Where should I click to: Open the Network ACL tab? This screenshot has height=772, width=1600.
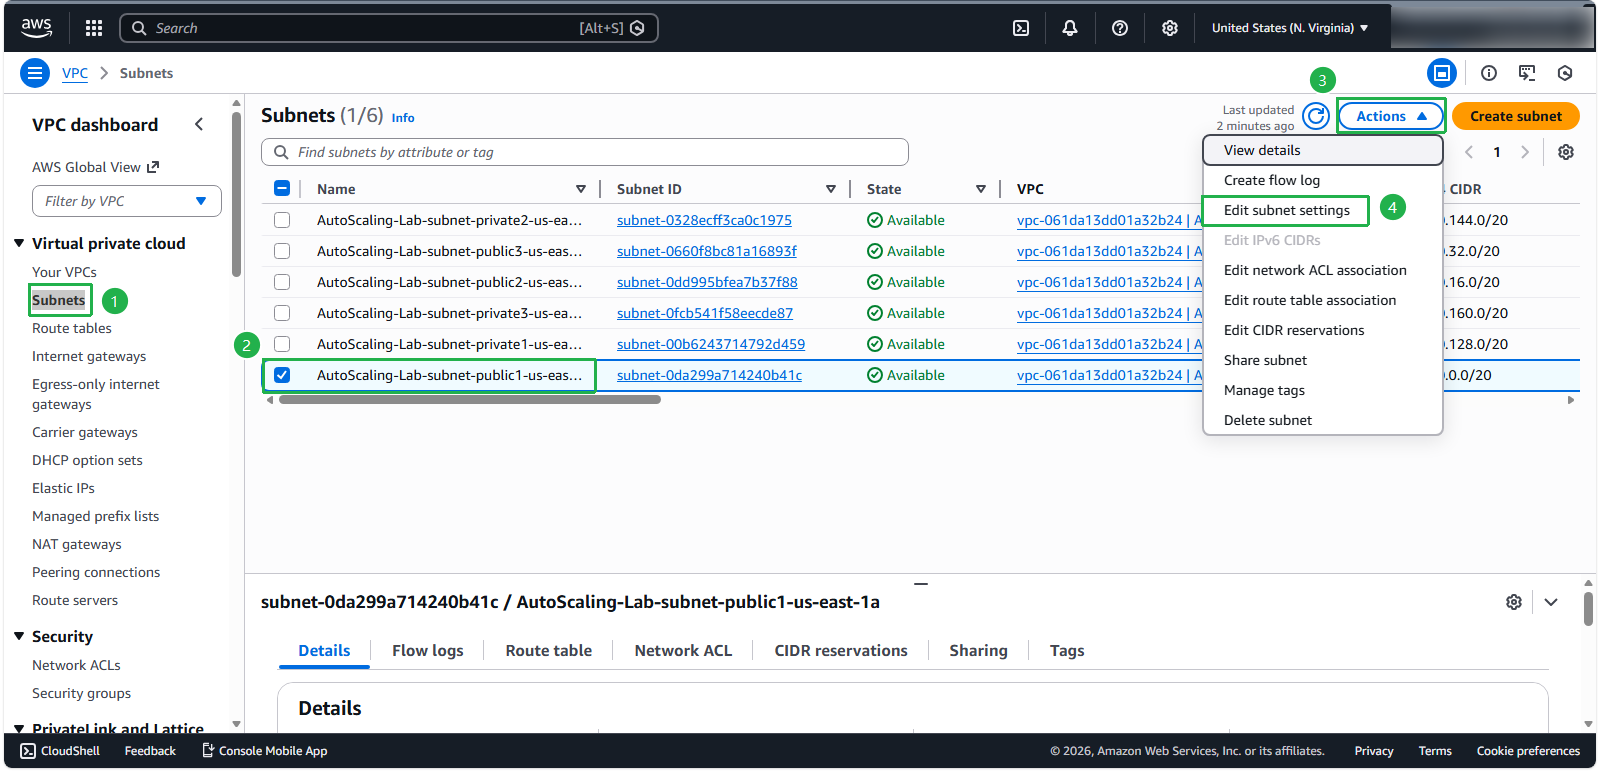[684, 650]
